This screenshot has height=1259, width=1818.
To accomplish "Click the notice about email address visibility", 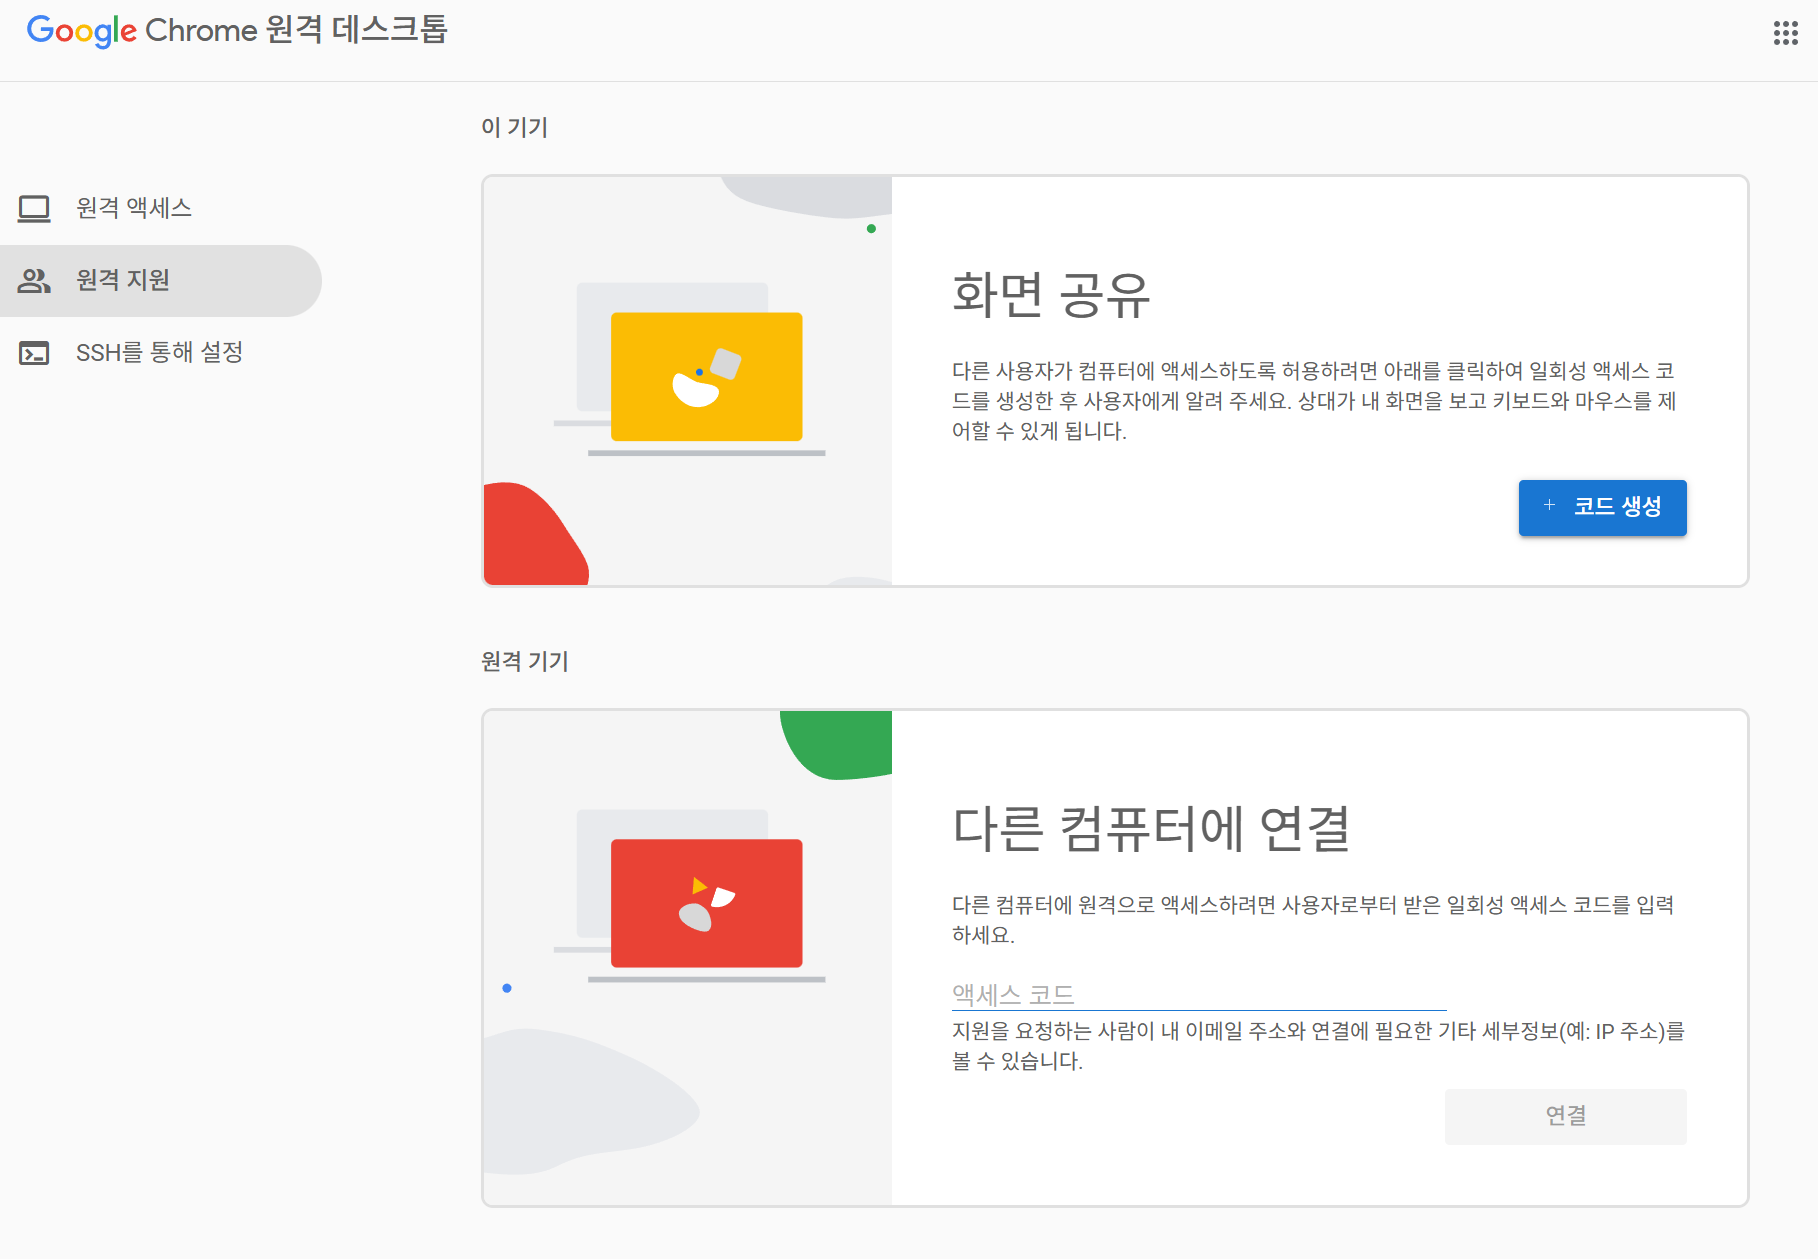I will [1318, 1046].
